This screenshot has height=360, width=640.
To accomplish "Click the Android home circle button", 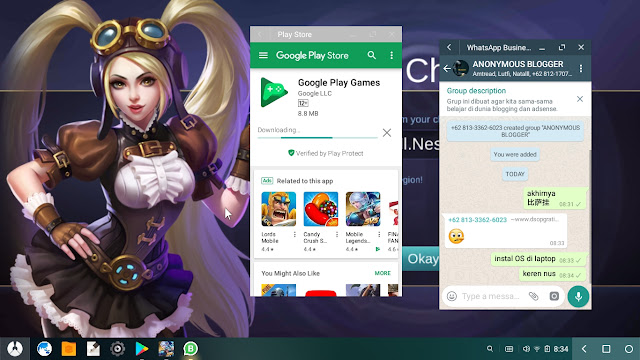I will tap(629, 349).
